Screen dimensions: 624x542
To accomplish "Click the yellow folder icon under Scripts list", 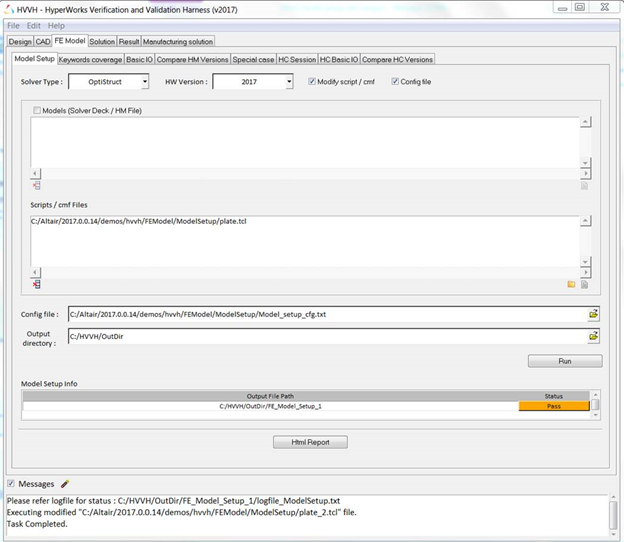I will (x=571, y=284).
